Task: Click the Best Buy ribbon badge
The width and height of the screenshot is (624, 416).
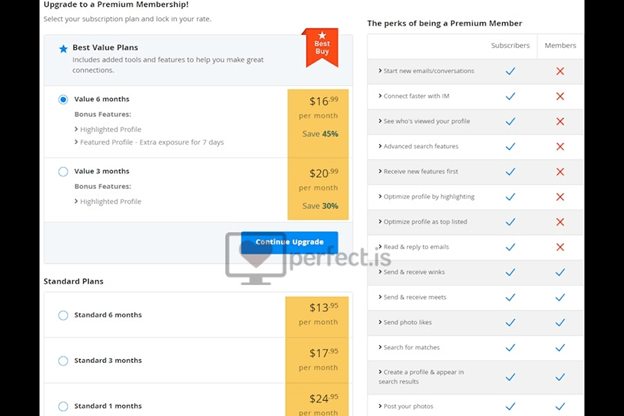Action: click(322, 47)
